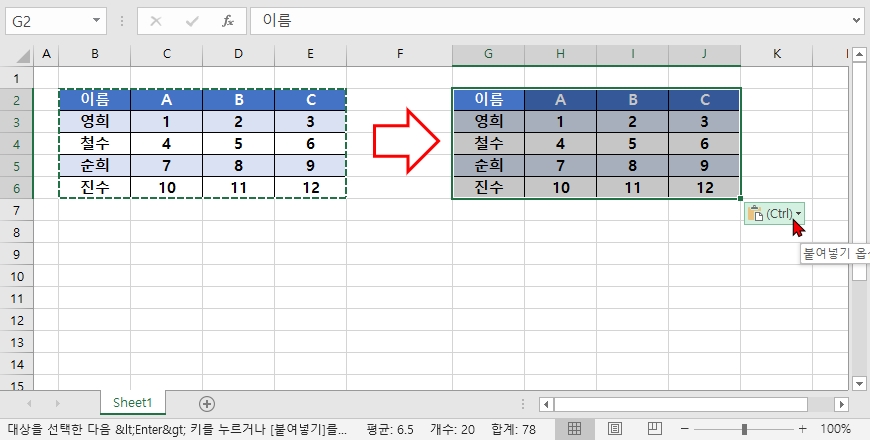Click cell D4 containing 5

pos(238,144)
